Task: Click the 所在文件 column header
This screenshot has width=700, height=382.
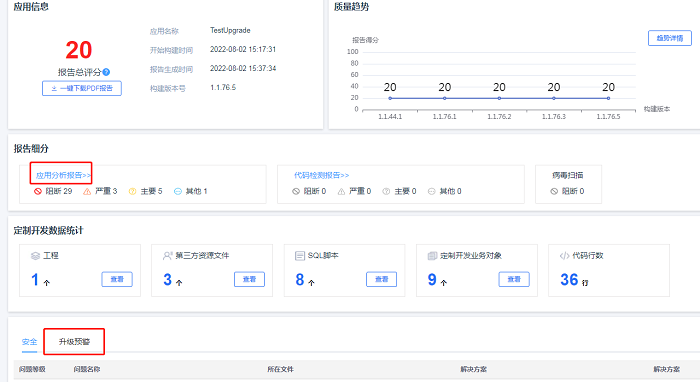Action: point(280,369)
